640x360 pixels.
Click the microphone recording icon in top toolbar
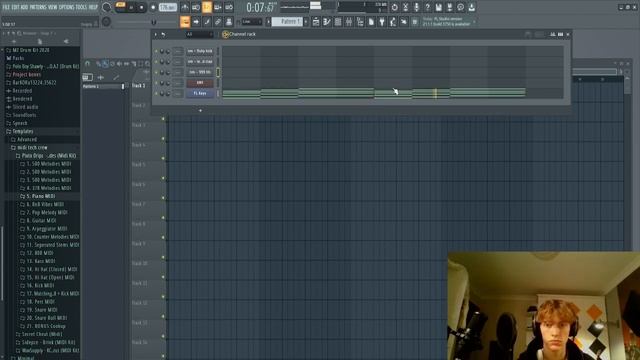pyautogui.click(x=416, y=7)
